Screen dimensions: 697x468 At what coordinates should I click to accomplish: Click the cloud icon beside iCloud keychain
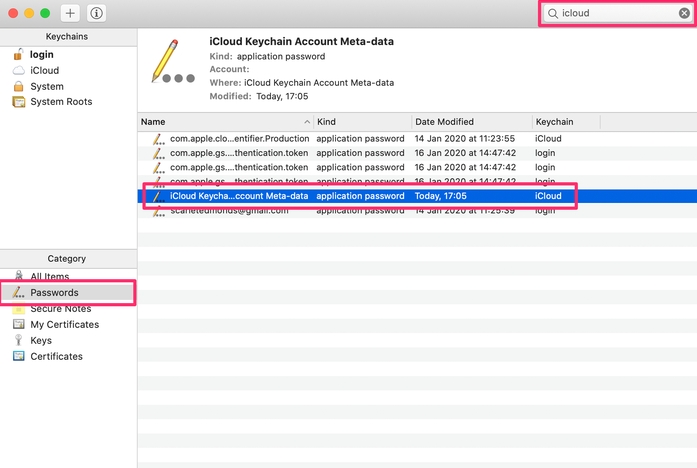(18, 70)
